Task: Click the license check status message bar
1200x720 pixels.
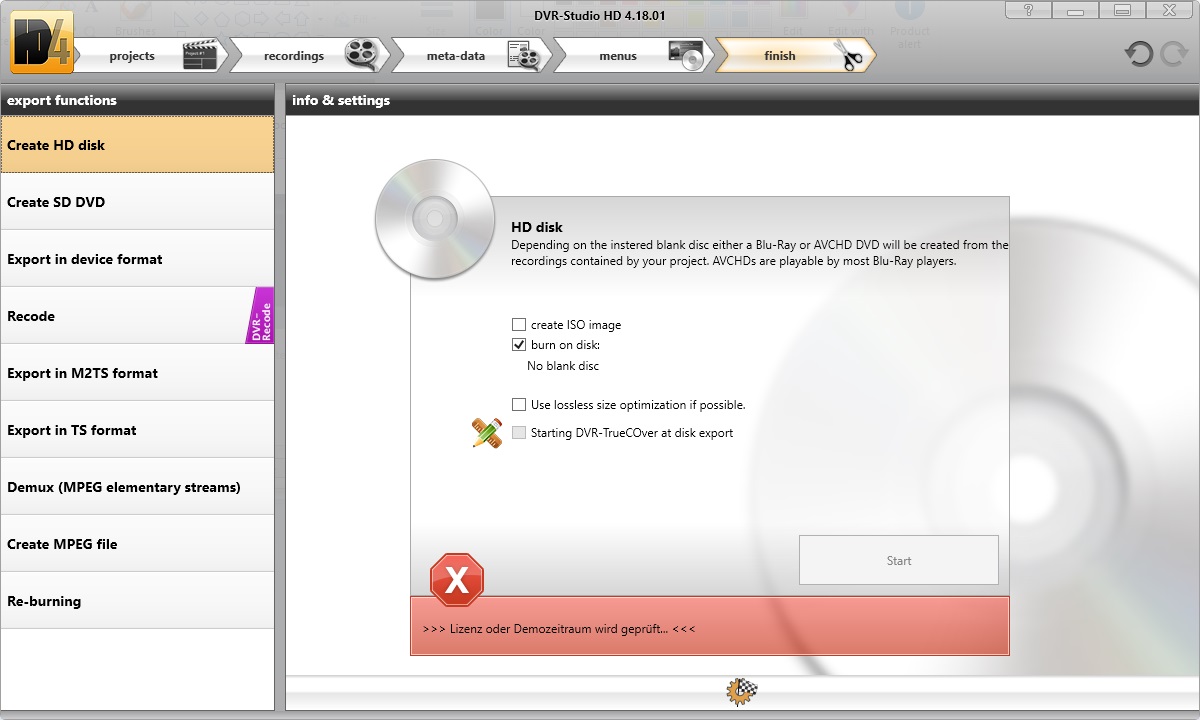Action: pos(709,629)
